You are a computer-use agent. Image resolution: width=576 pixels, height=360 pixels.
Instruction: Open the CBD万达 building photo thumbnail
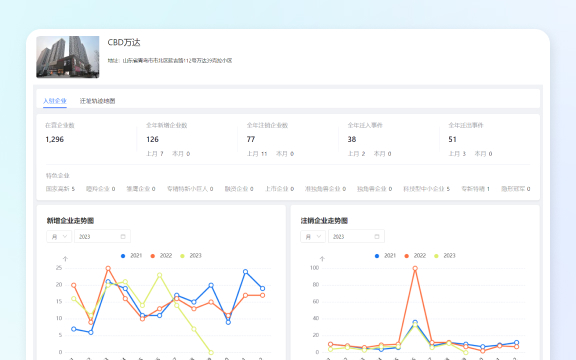[68, 57]
